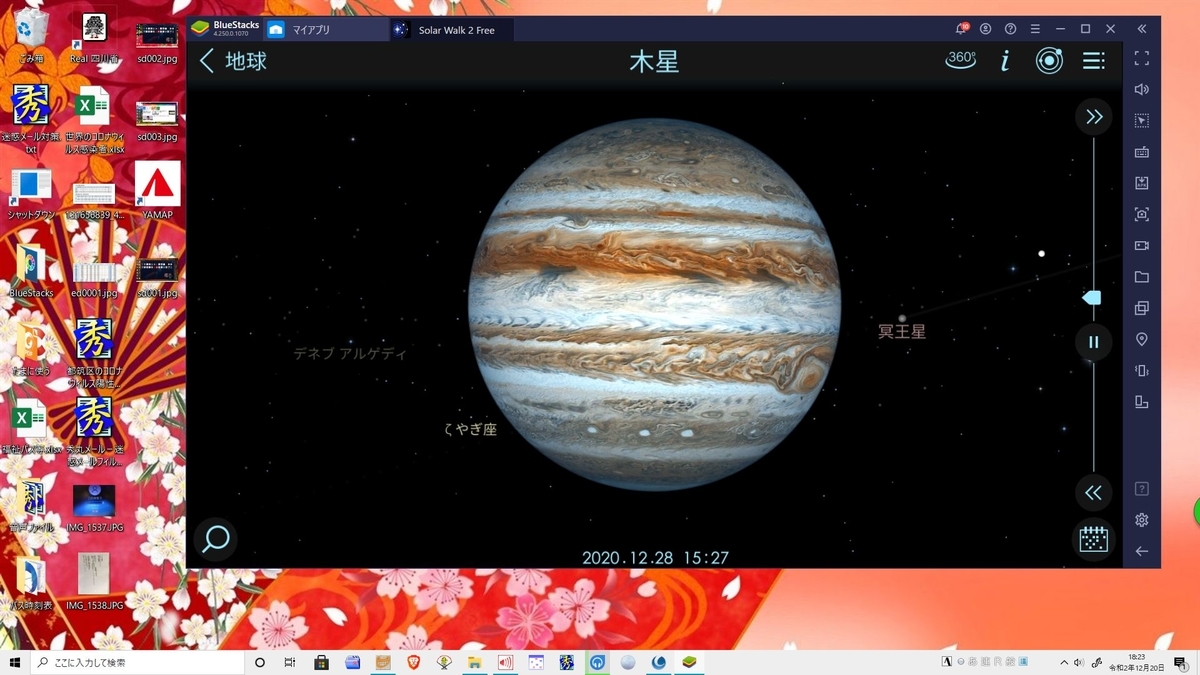
Task: Pause the time animation
Action: [x=1094, y=342]
